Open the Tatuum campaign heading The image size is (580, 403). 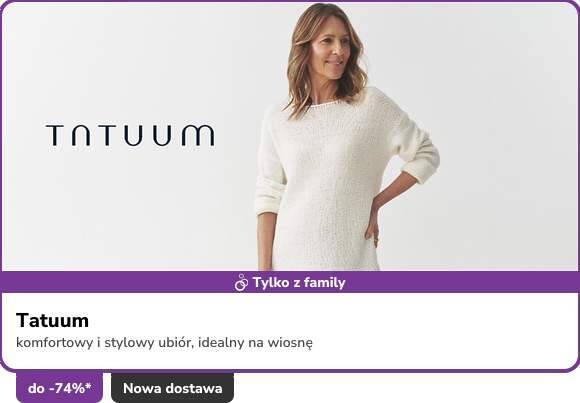[52, 320]
